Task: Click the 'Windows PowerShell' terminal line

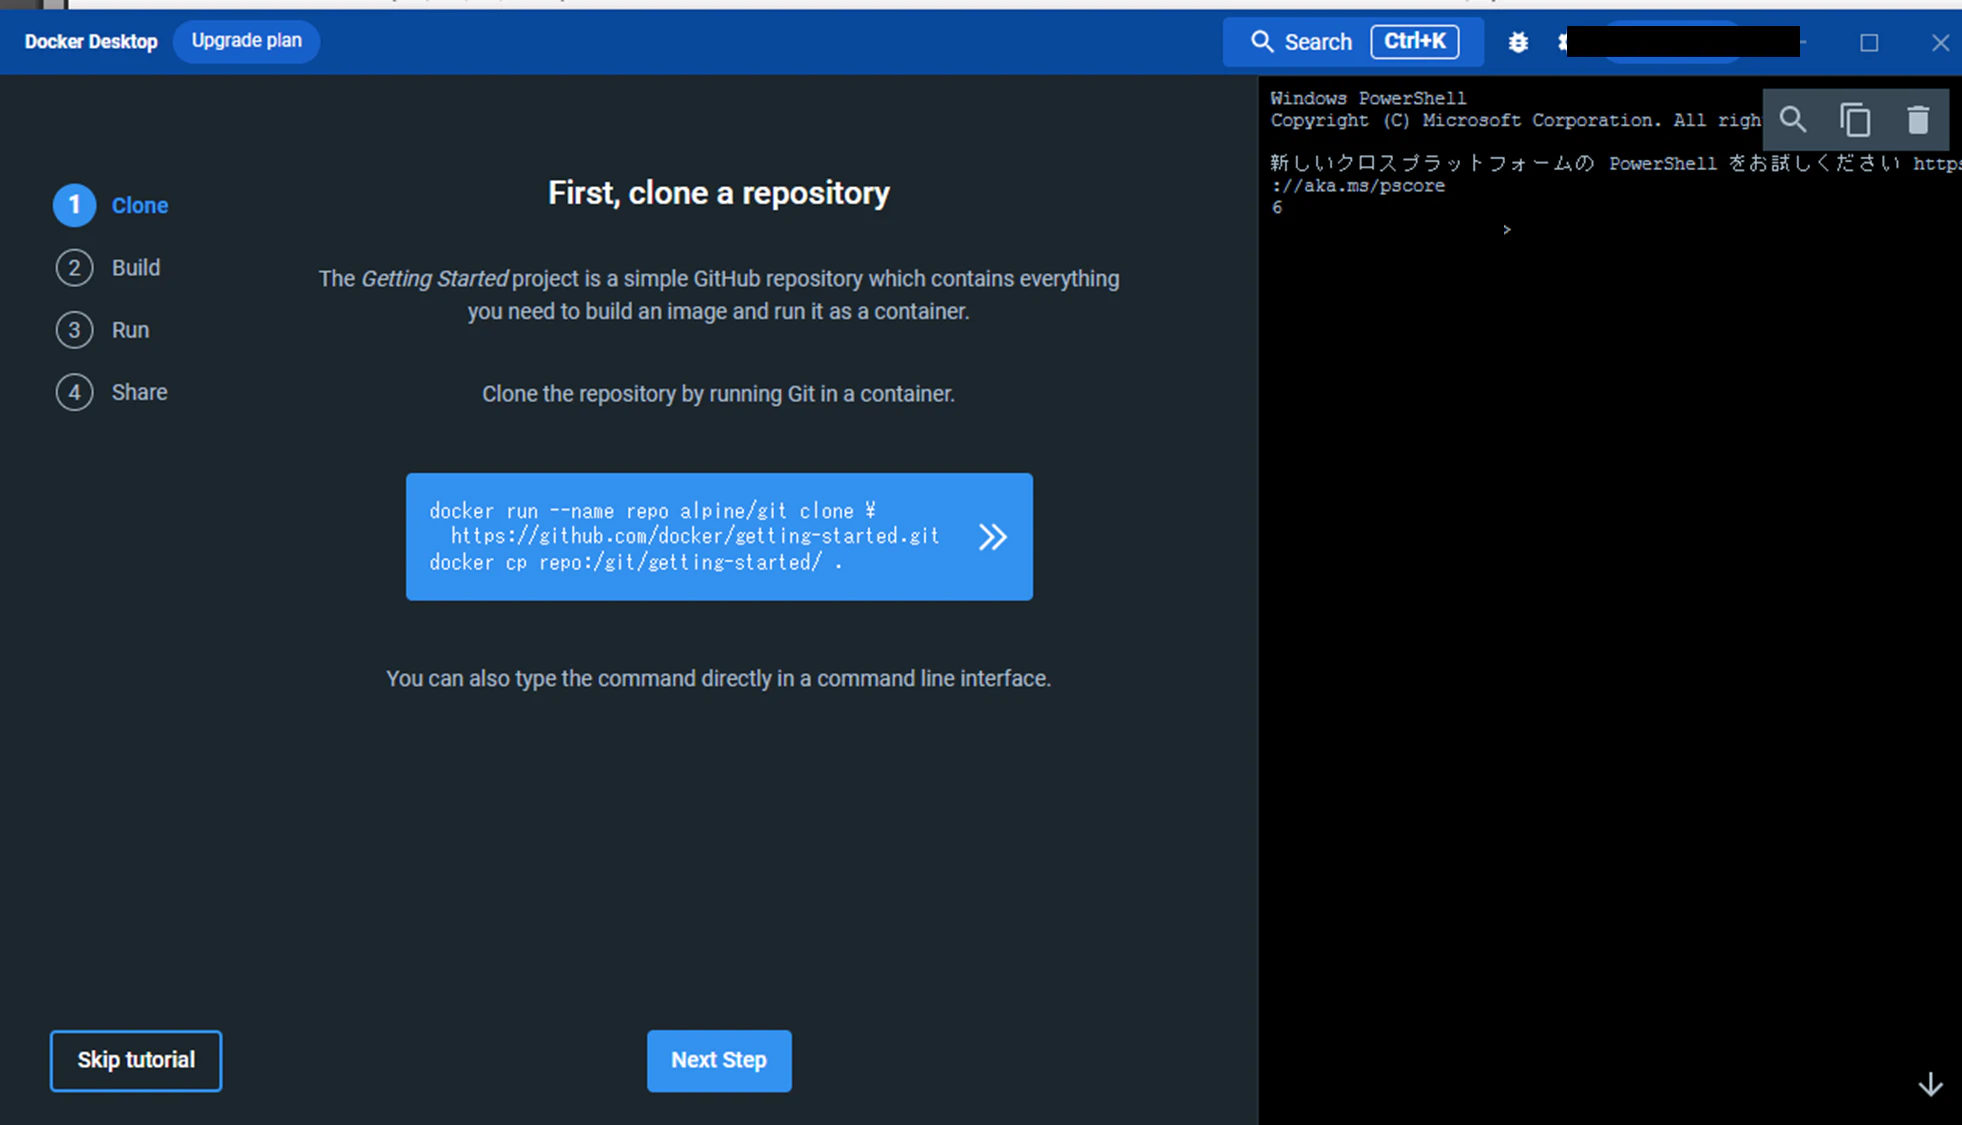Action: (x=1368, y=98)
